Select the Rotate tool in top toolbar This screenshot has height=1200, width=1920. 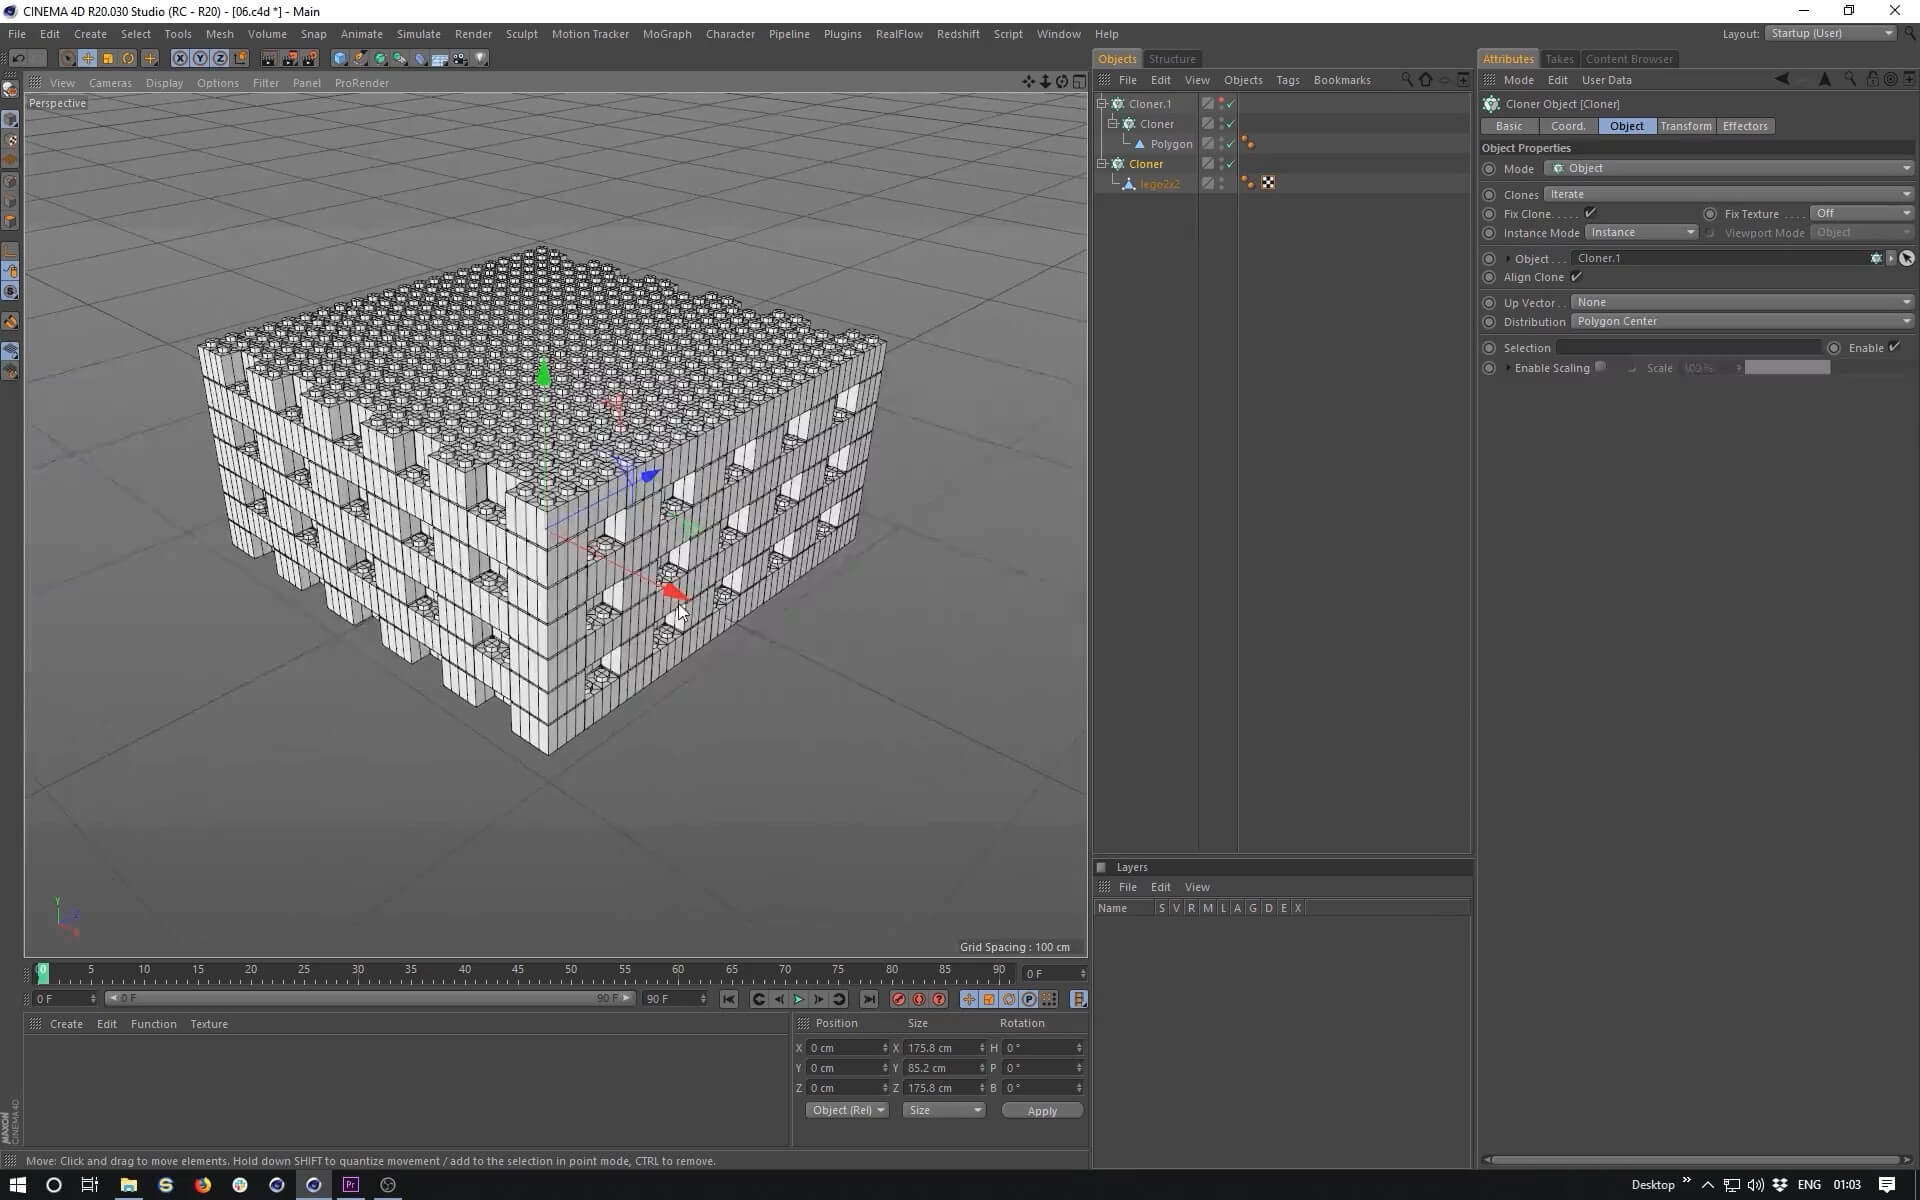(x=128, y=59)
